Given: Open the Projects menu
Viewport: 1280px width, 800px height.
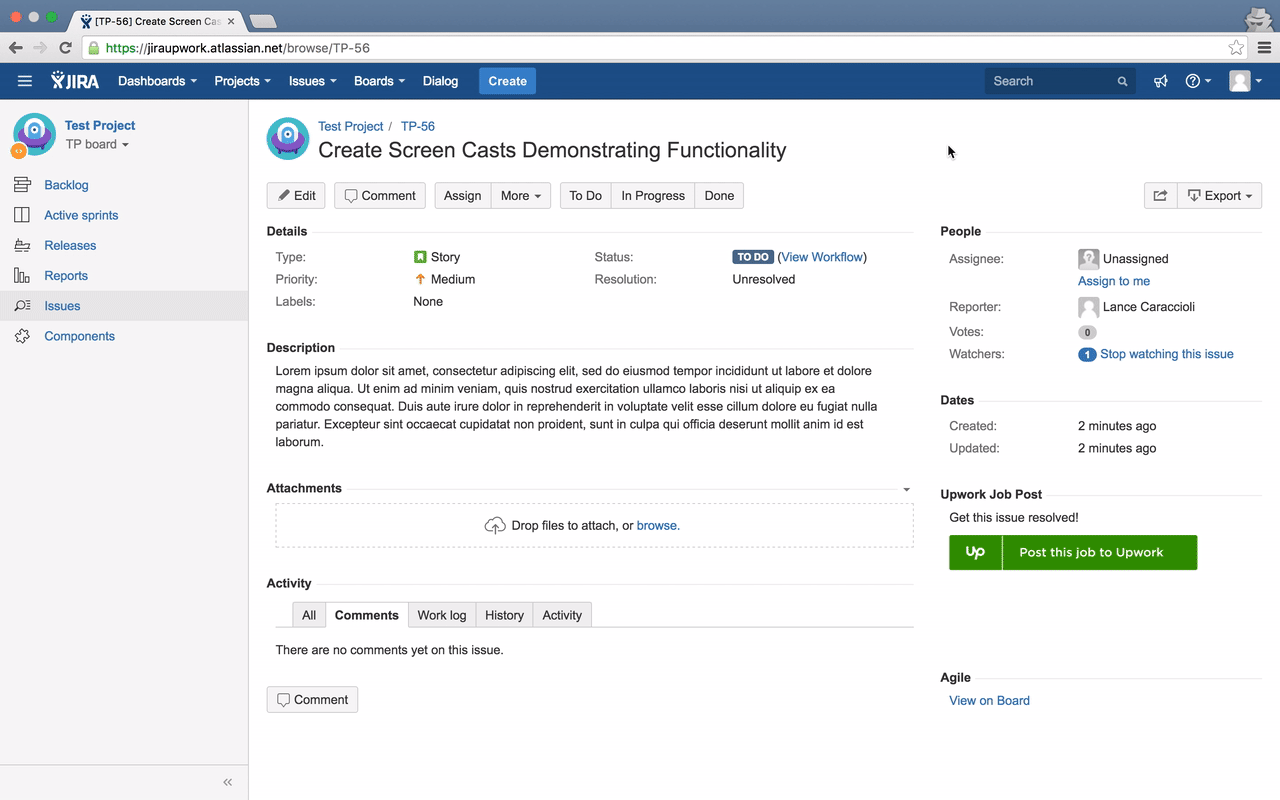Looking at the screenshot, I should coord(242,81).
